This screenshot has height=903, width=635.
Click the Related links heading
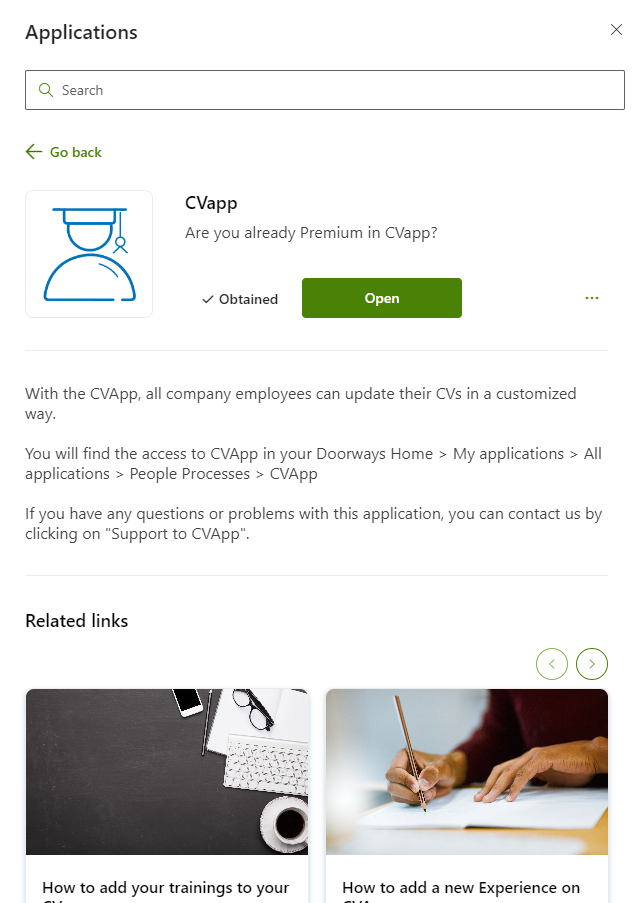coord(77,620)
